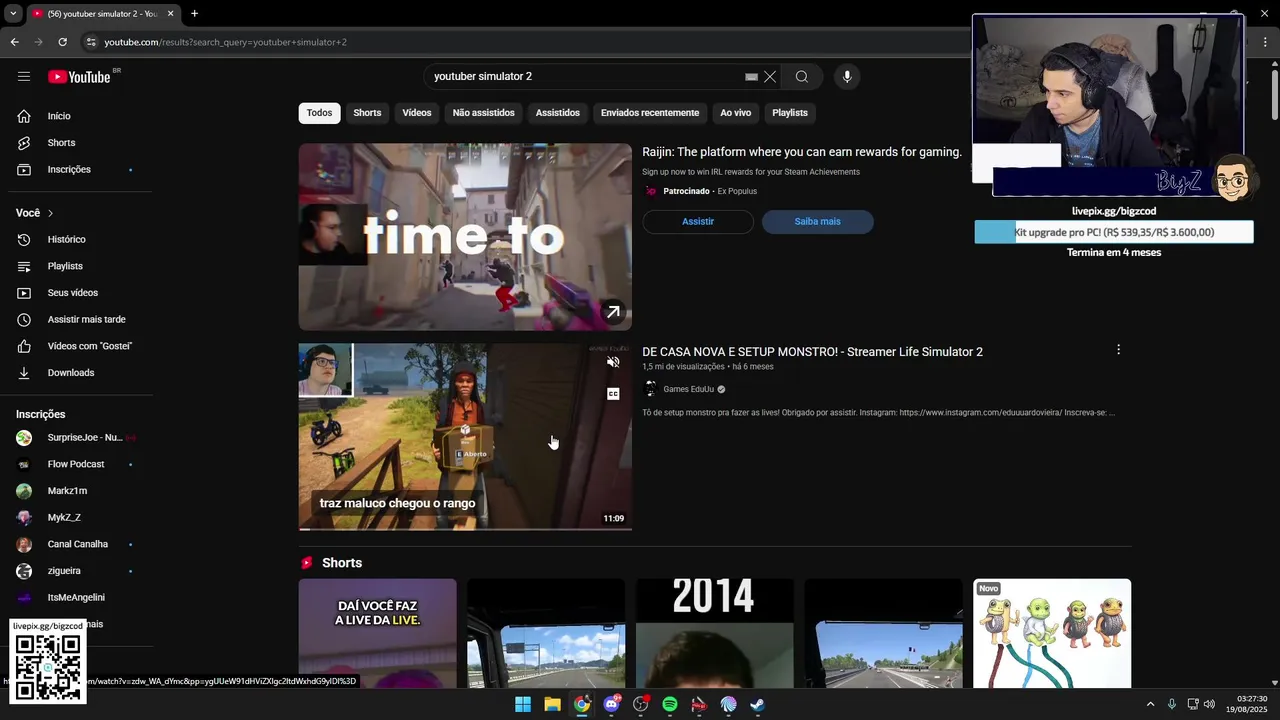
Task: Select the Enviados recentemente filter chip
Action: point(650,113)
